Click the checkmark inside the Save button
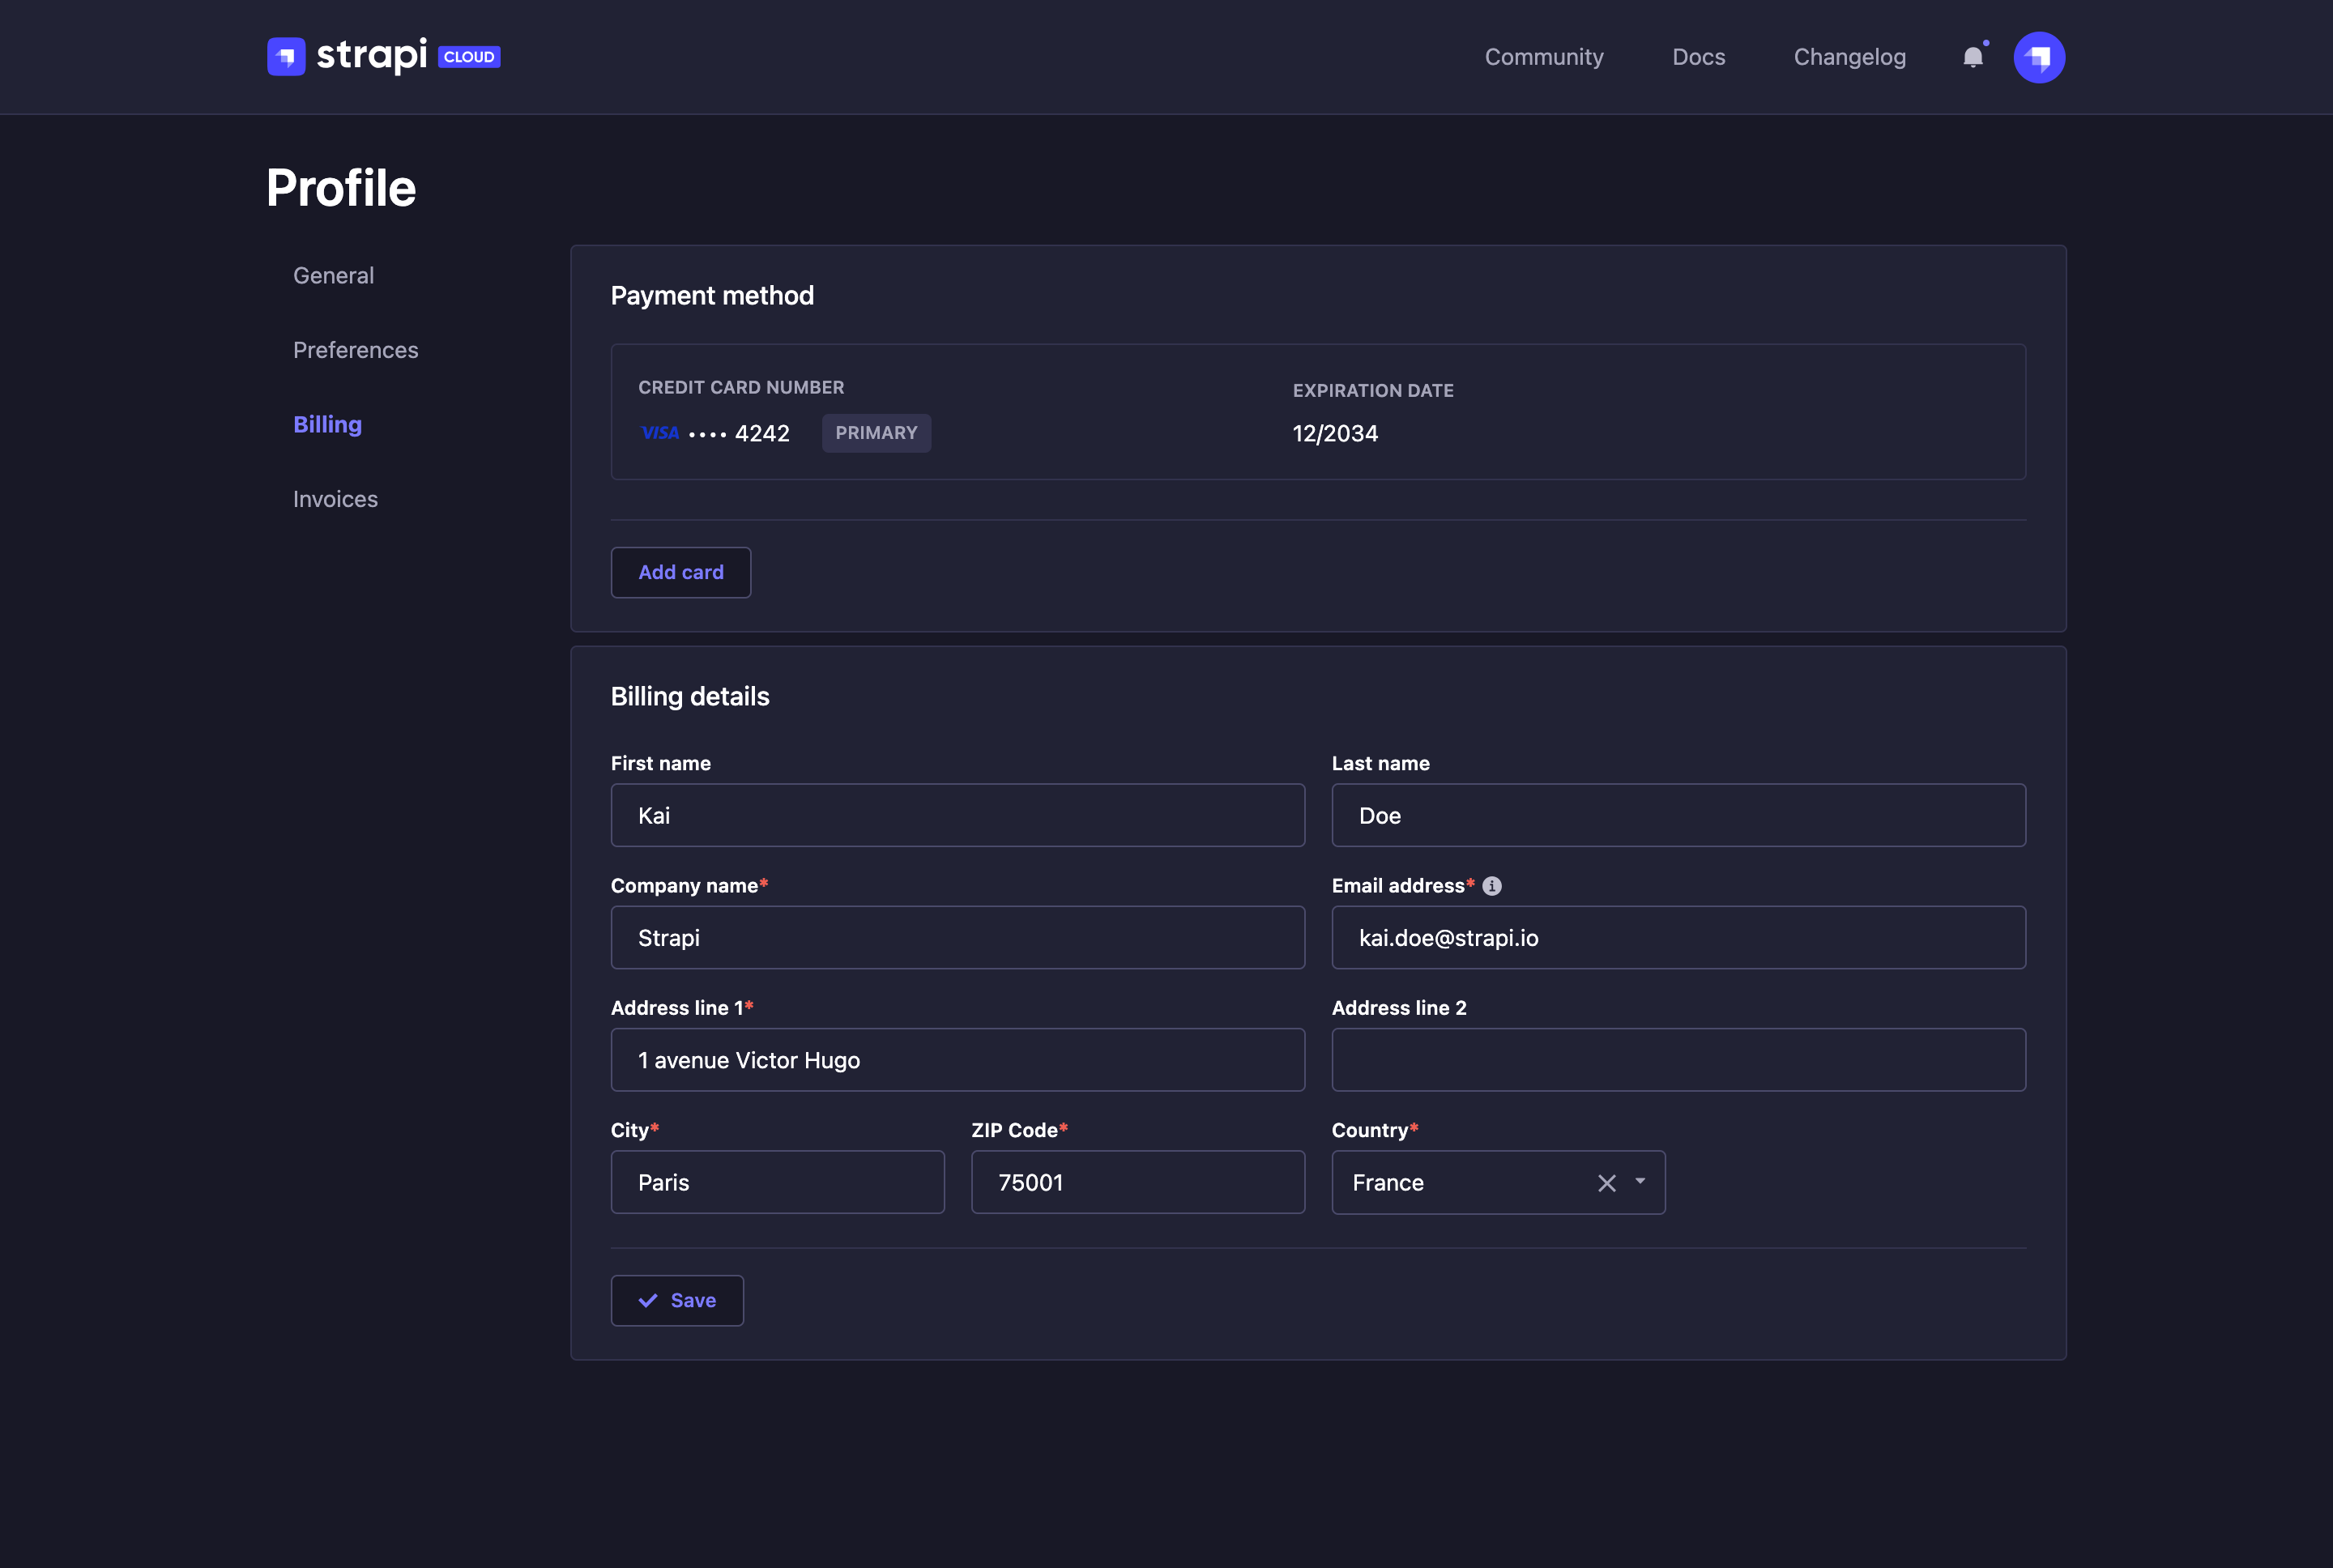This screenshot has width=2333, height=1568. click(650, 1300)
